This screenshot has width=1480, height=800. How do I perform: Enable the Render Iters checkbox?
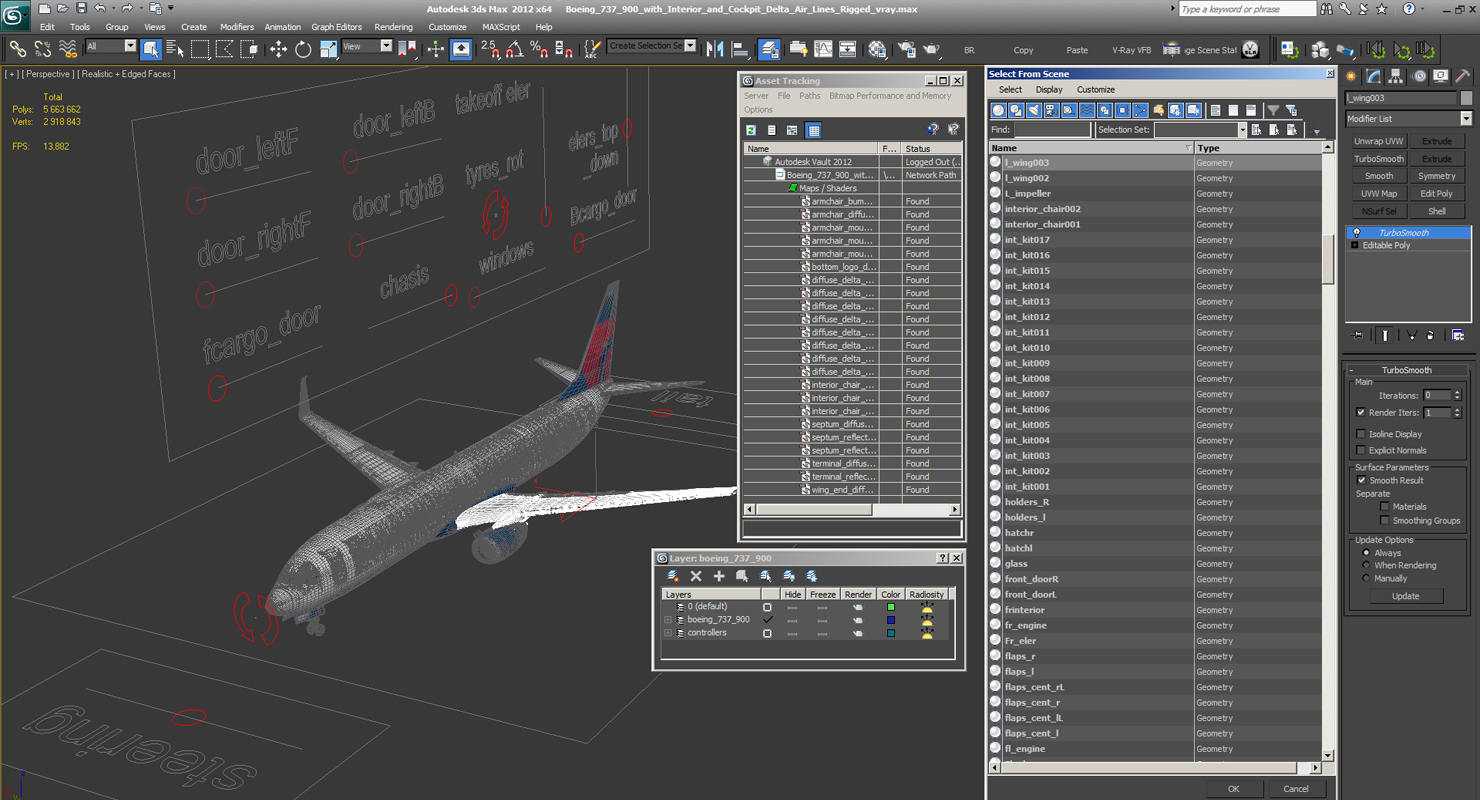point(1360,412)
